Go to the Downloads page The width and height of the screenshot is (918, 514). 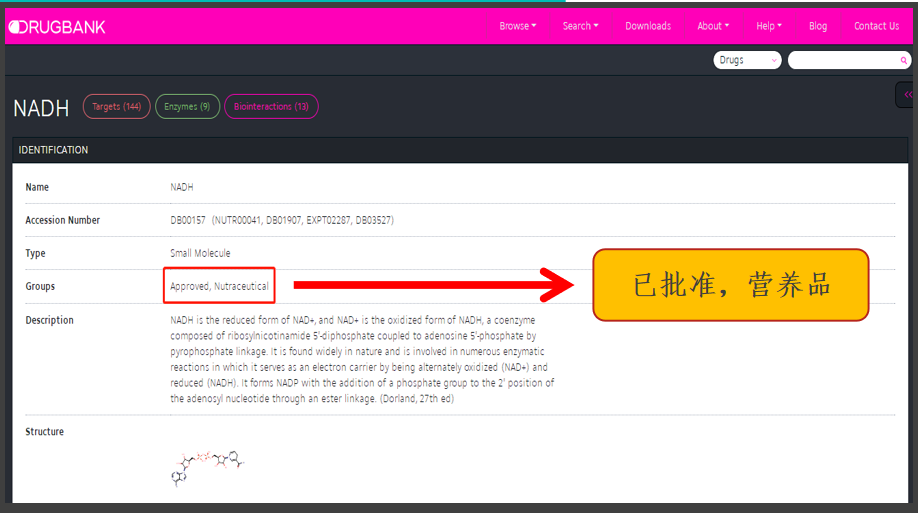[x=648, y=26]
